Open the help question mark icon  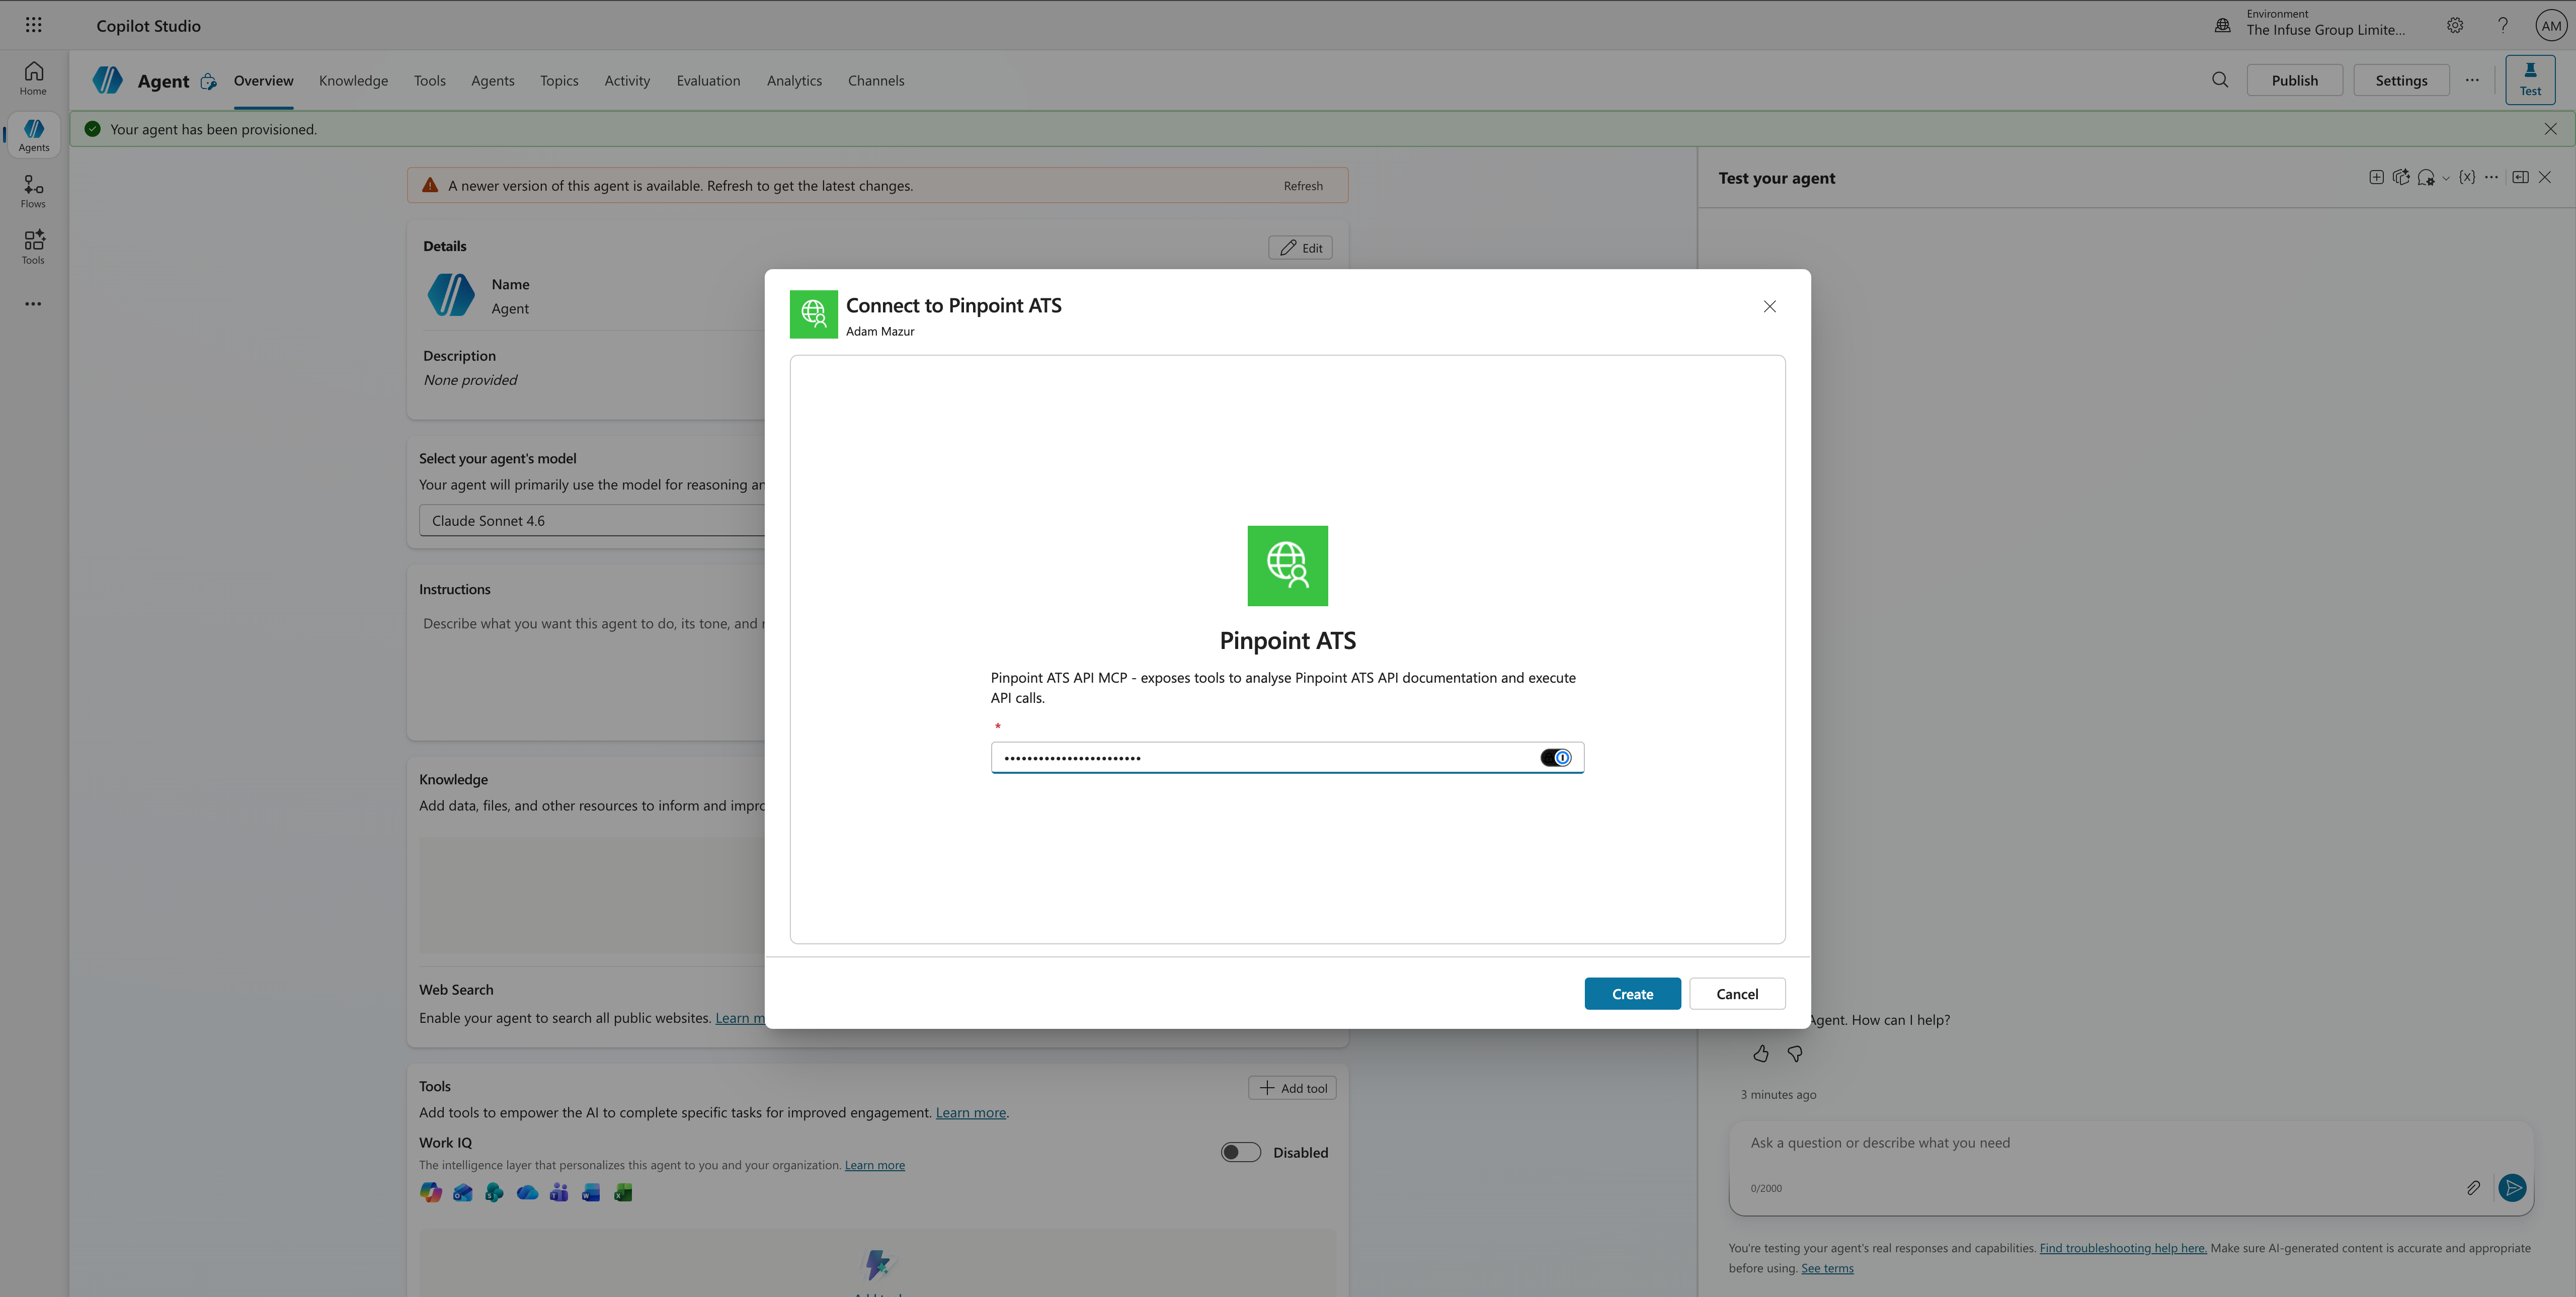[x=2502, y=25]
